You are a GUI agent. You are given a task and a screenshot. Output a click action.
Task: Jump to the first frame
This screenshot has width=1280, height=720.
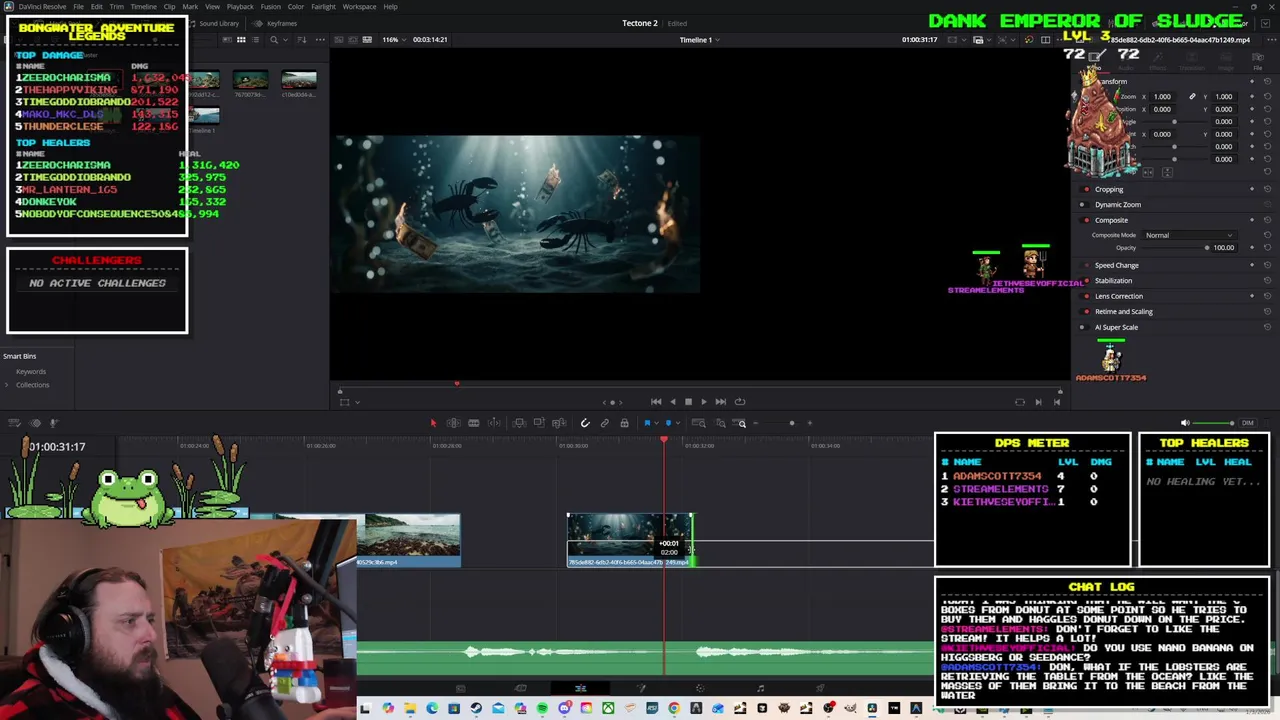[x=656, y=402]
